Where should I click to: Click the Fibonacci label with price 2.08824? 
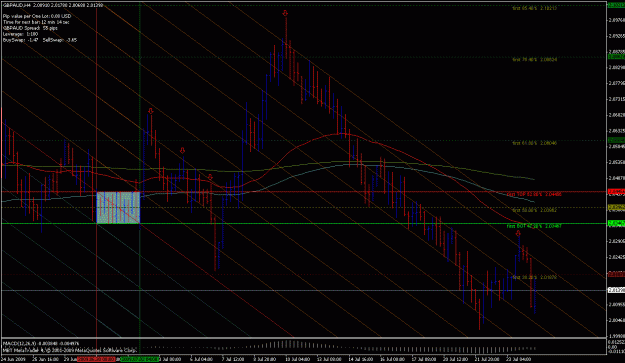pyautogui.click(x=535, y=59)
